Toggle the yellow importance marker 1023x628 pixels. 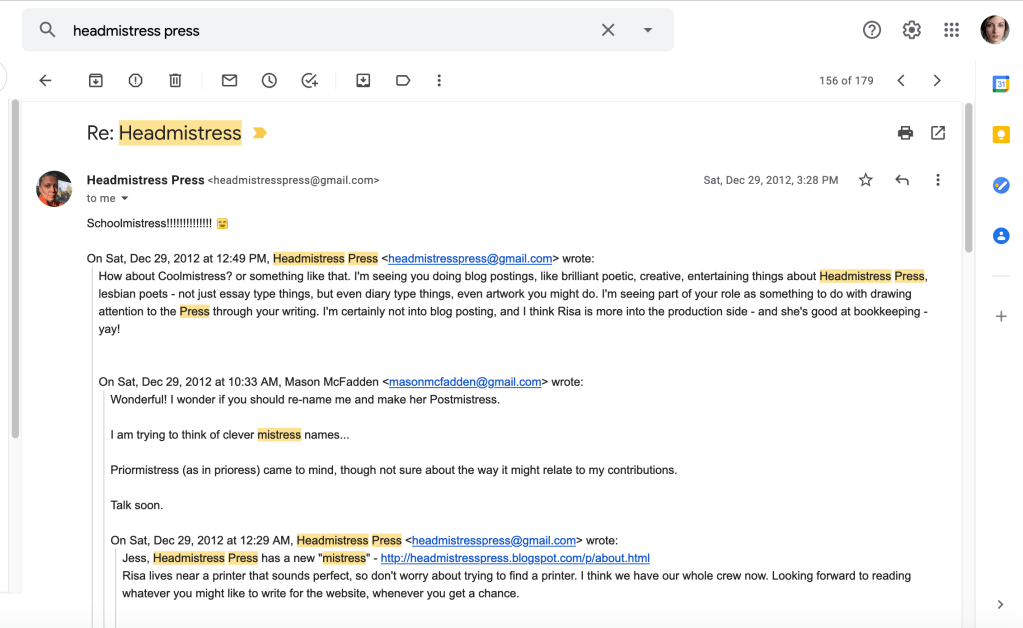pos(260,133)
